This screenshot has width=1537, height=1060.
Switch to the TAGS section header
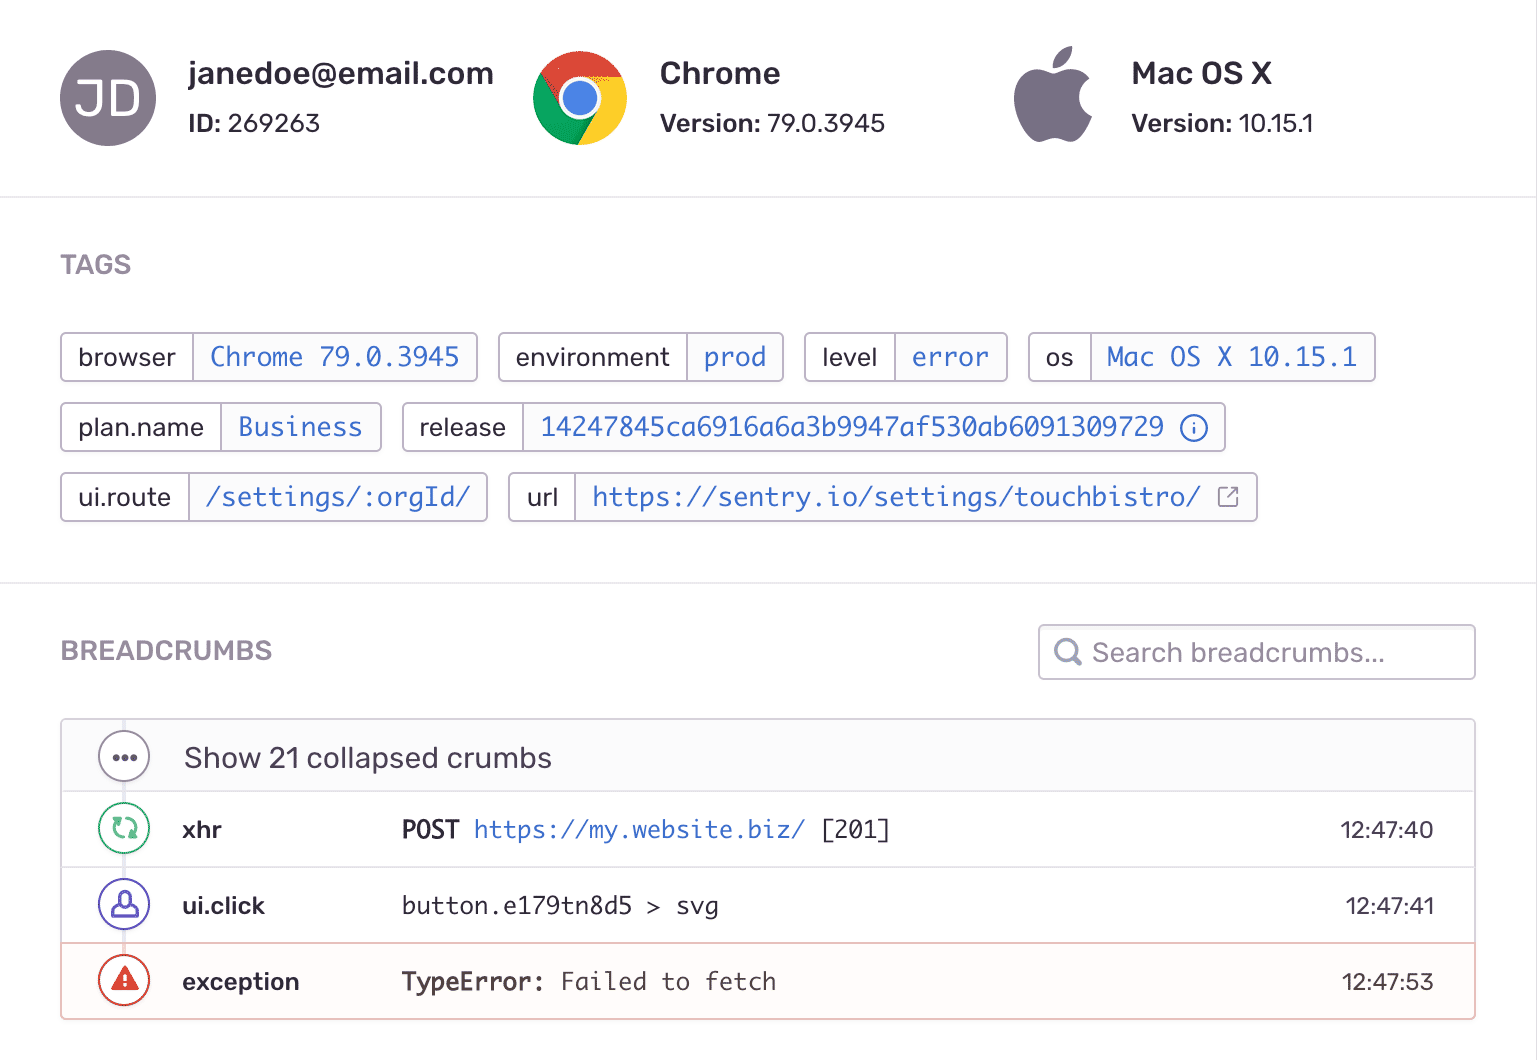(95, 264)
